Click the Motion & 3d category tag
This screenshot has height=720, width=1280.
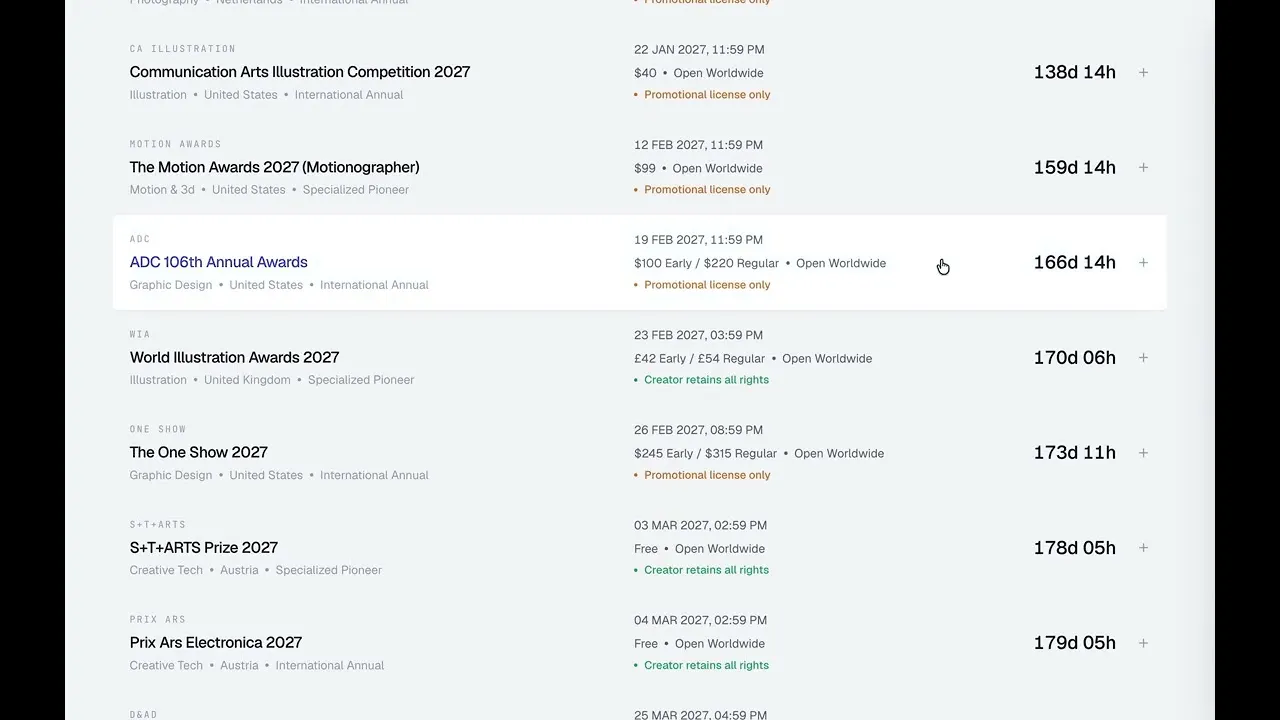(x=162, y=190)
